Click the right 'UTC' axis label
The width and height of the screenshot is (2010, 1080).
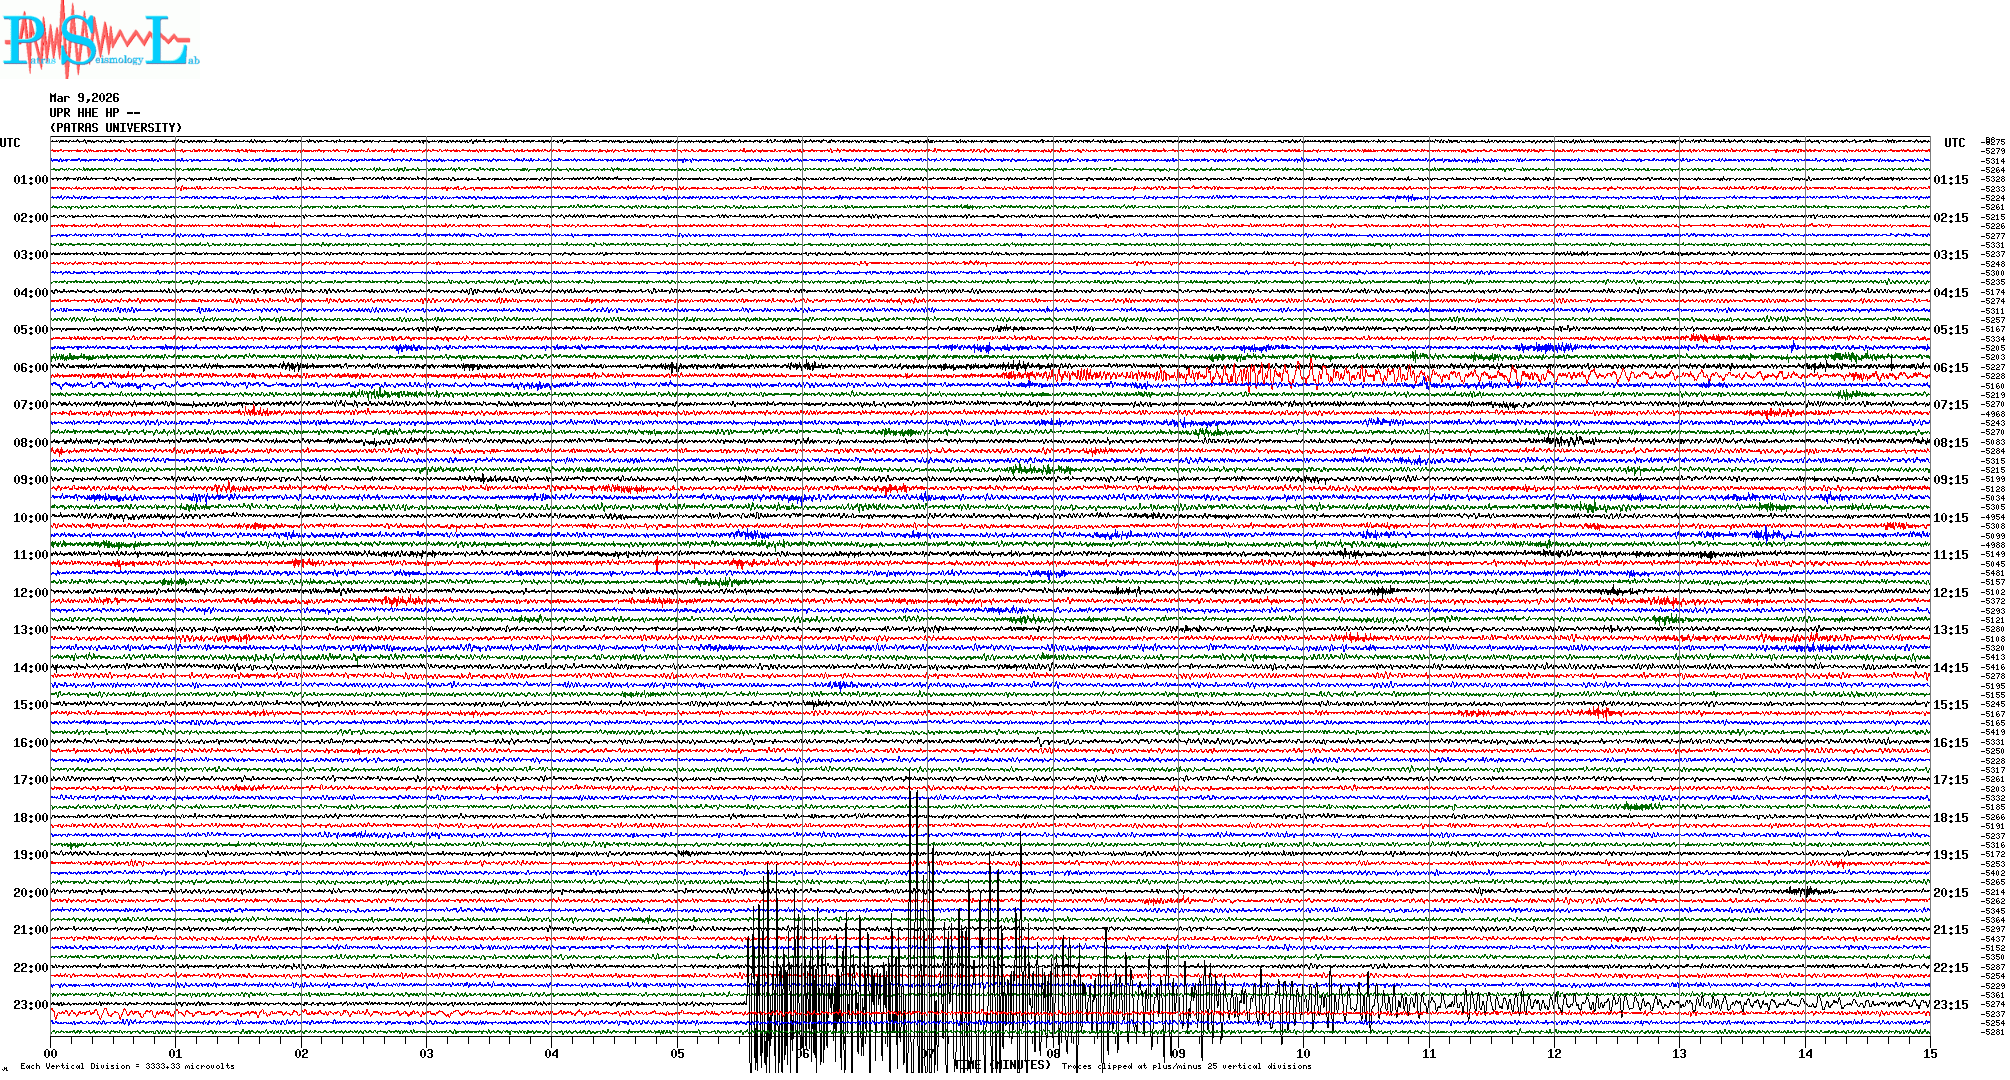click(x=1954, y=143)
